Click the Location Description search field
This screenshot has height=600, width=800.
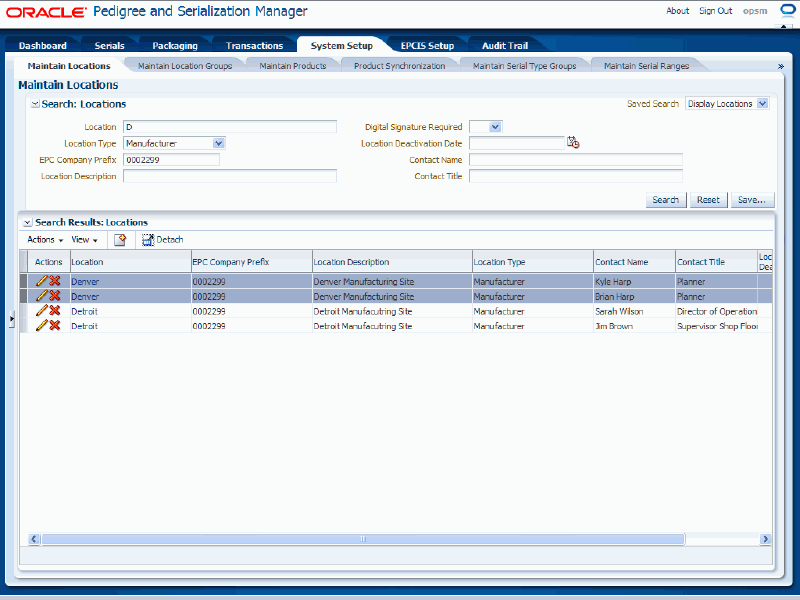click(230, 176)
